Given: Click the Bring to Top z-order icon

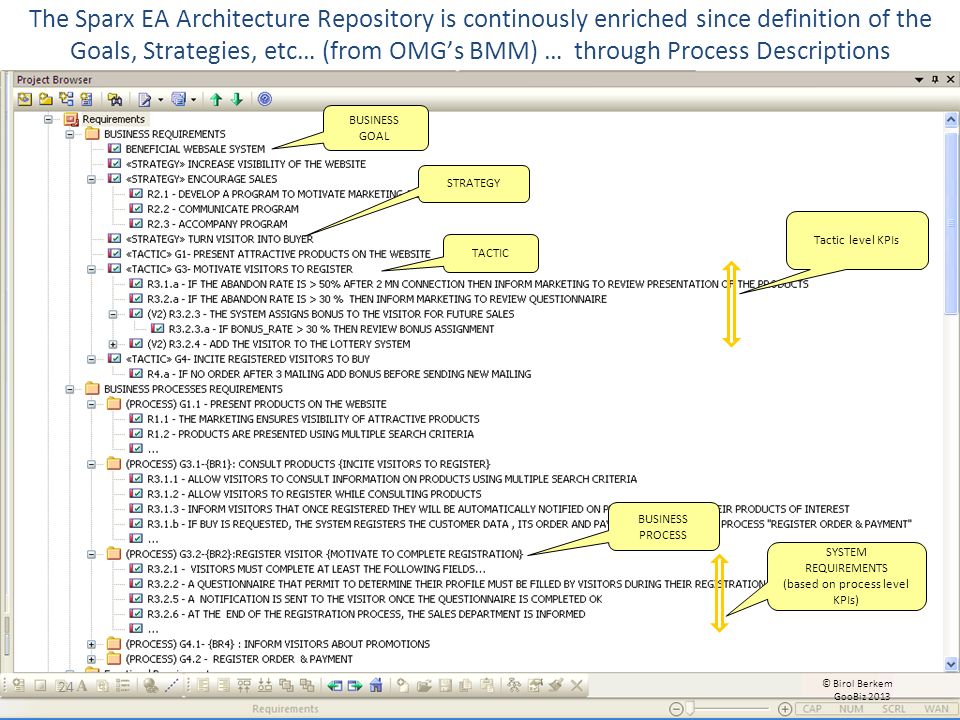Looking at the screenshot, I should pyautogui.click(x=286, y=686).
